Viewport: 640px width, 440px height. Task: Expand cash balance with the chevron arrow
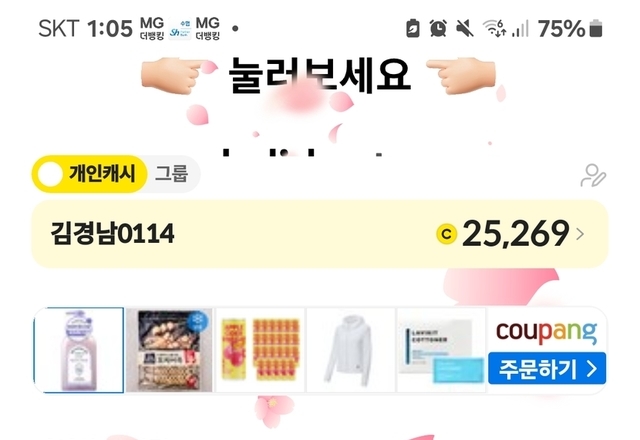click(x=580, y=234)
